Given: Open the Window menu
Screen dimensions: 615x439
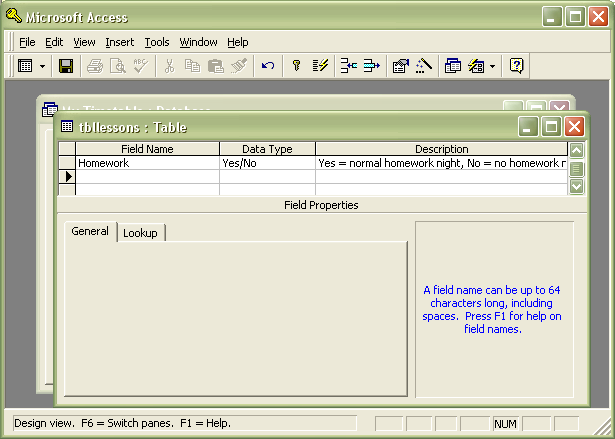Looking at the screenshot, I should [x=198, y=42].
